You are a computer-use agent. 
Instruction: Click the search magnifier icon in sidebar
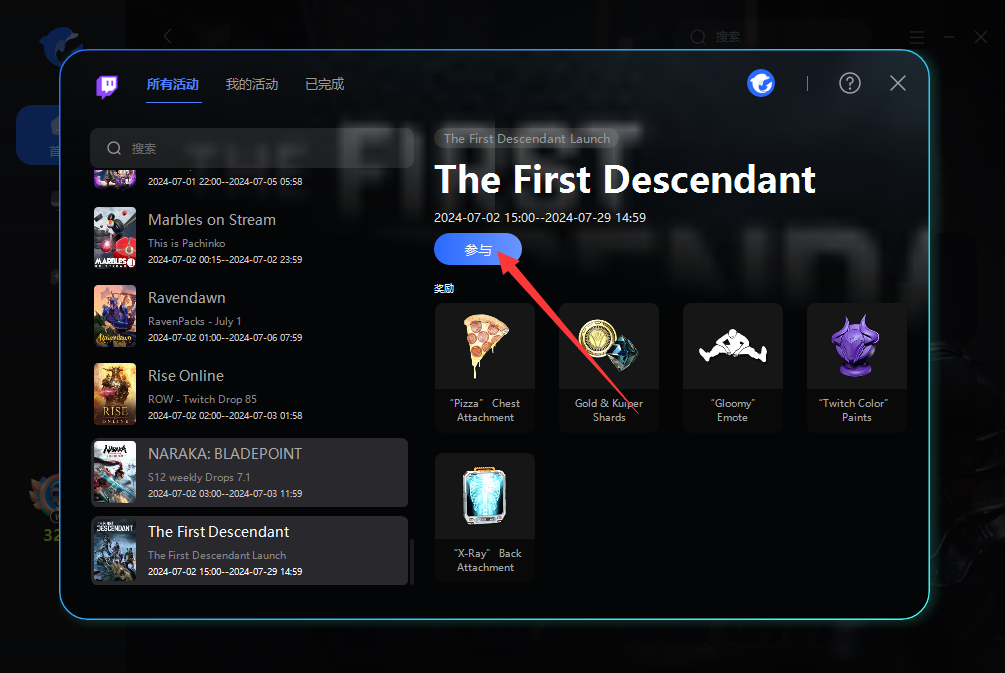114,149
